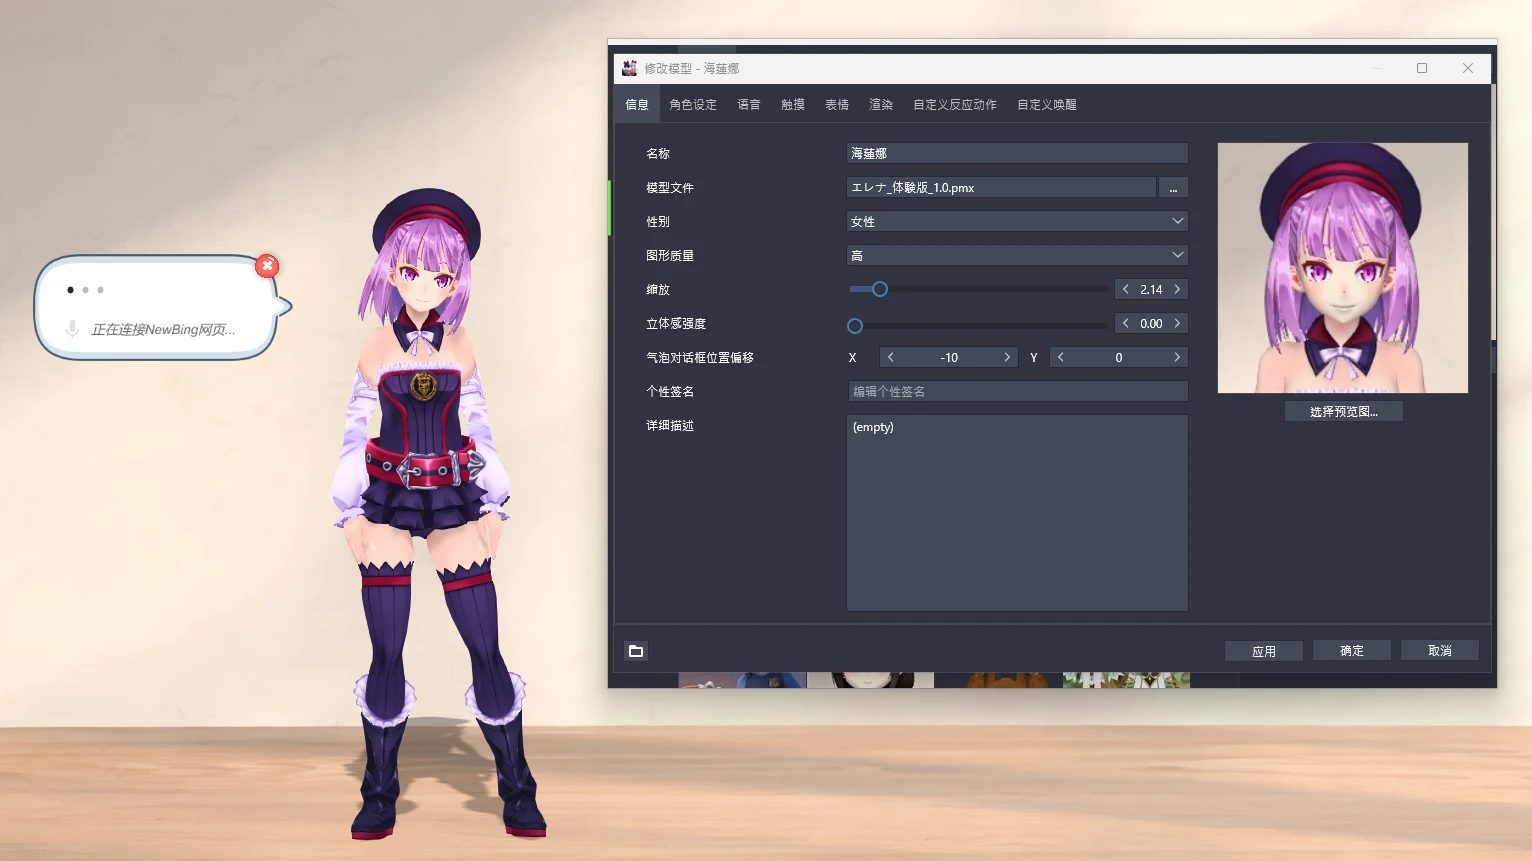Click the character preview image
The image size is (1532, 861).
(1343, 268)
